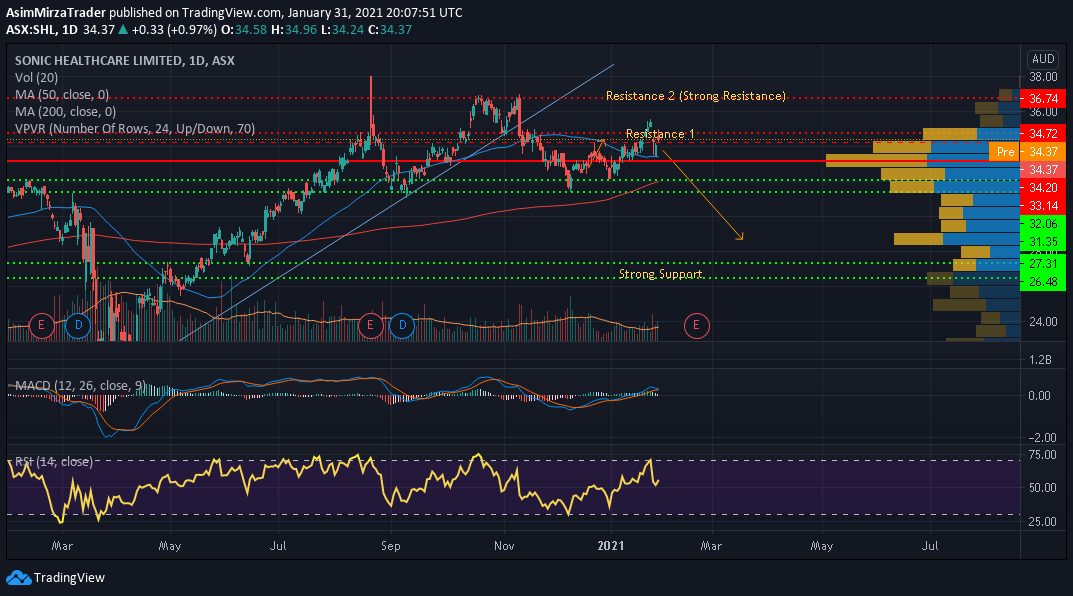Click the Vol (20) indicator legend
Screen dimensions: 1073x596
point(36,77)
